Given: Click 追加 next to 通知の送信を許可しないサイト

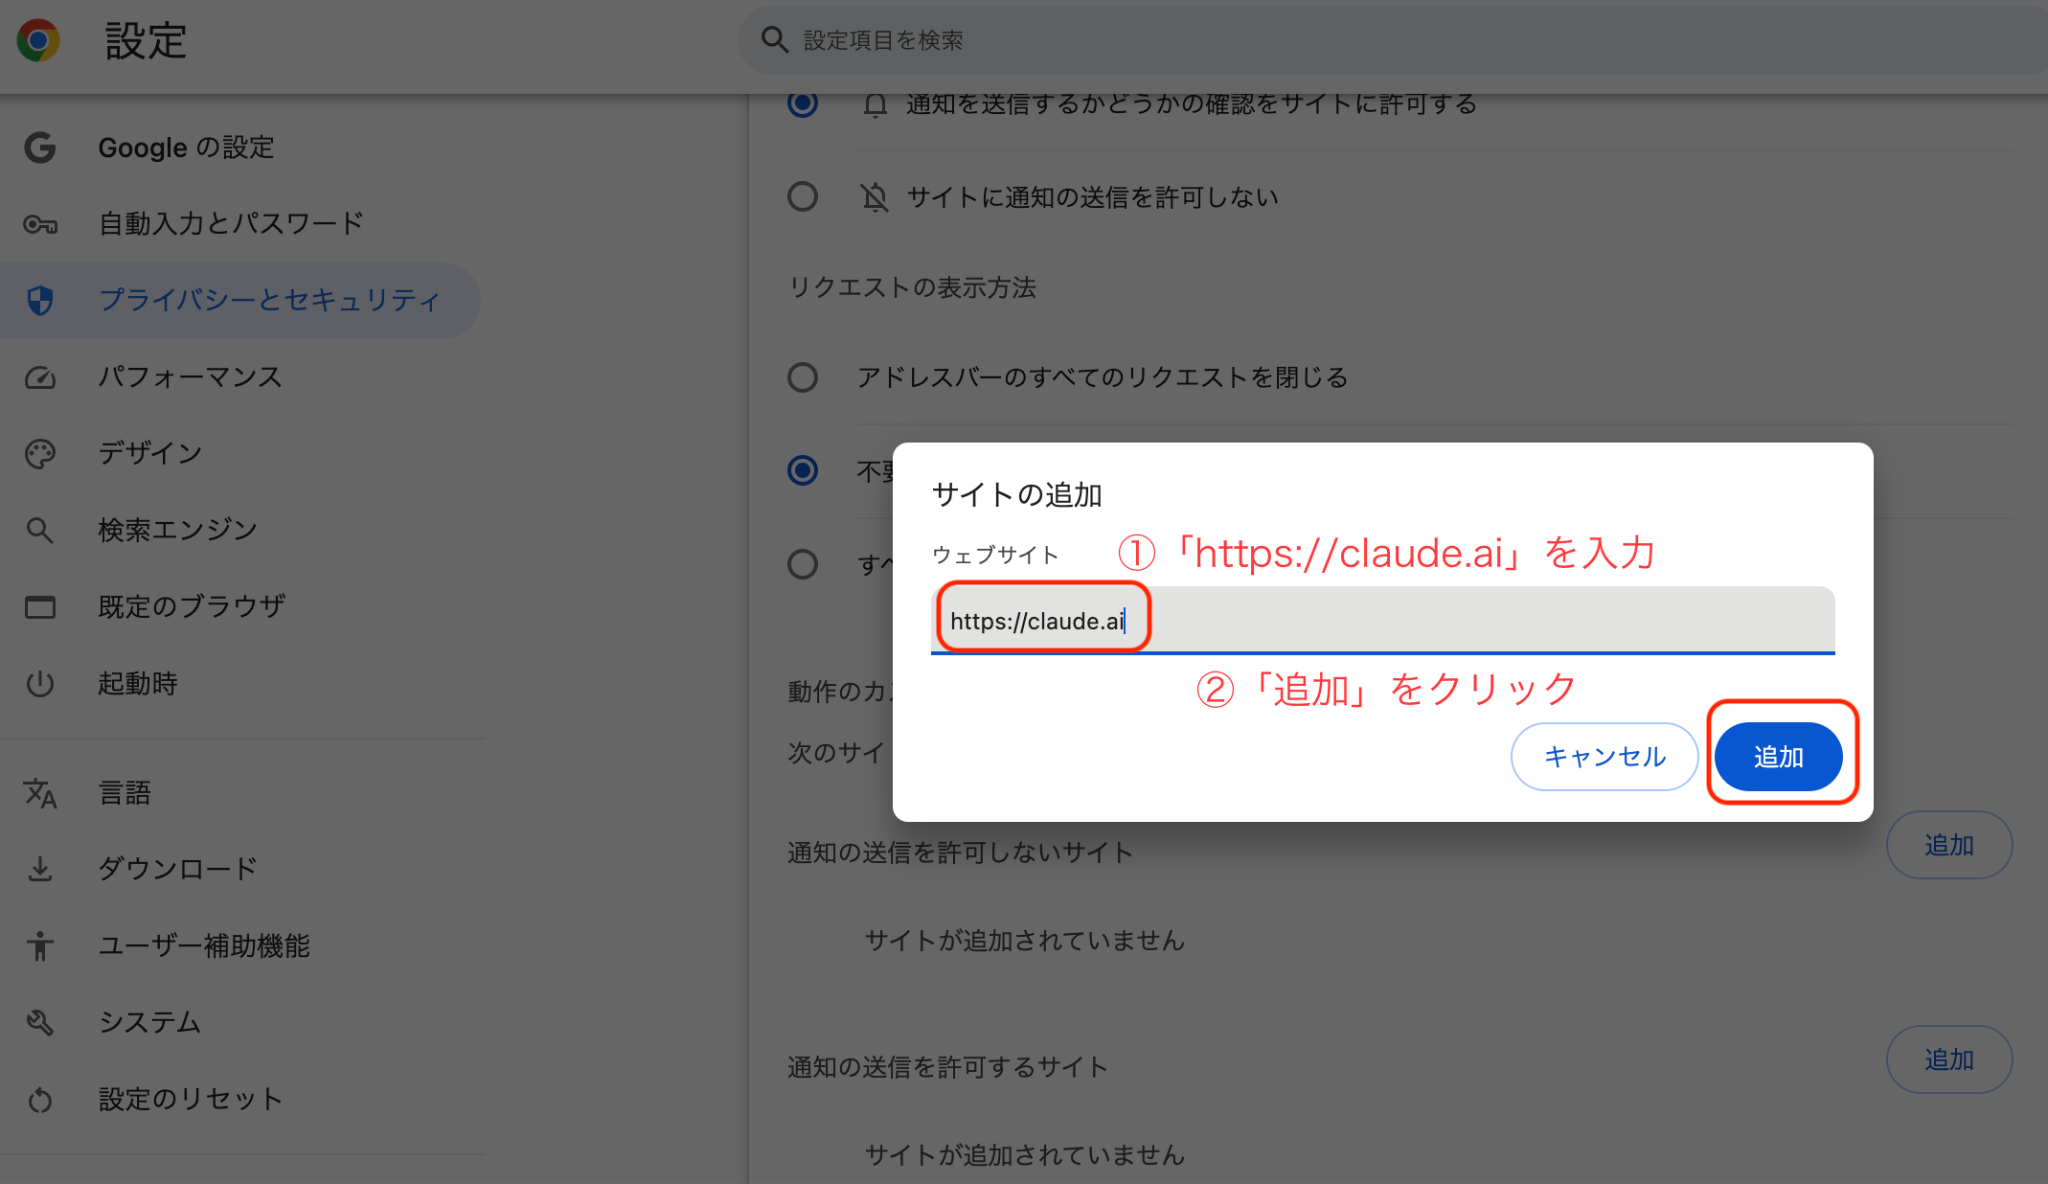Looking at the screenshot, I should [x=1948, y=844].
